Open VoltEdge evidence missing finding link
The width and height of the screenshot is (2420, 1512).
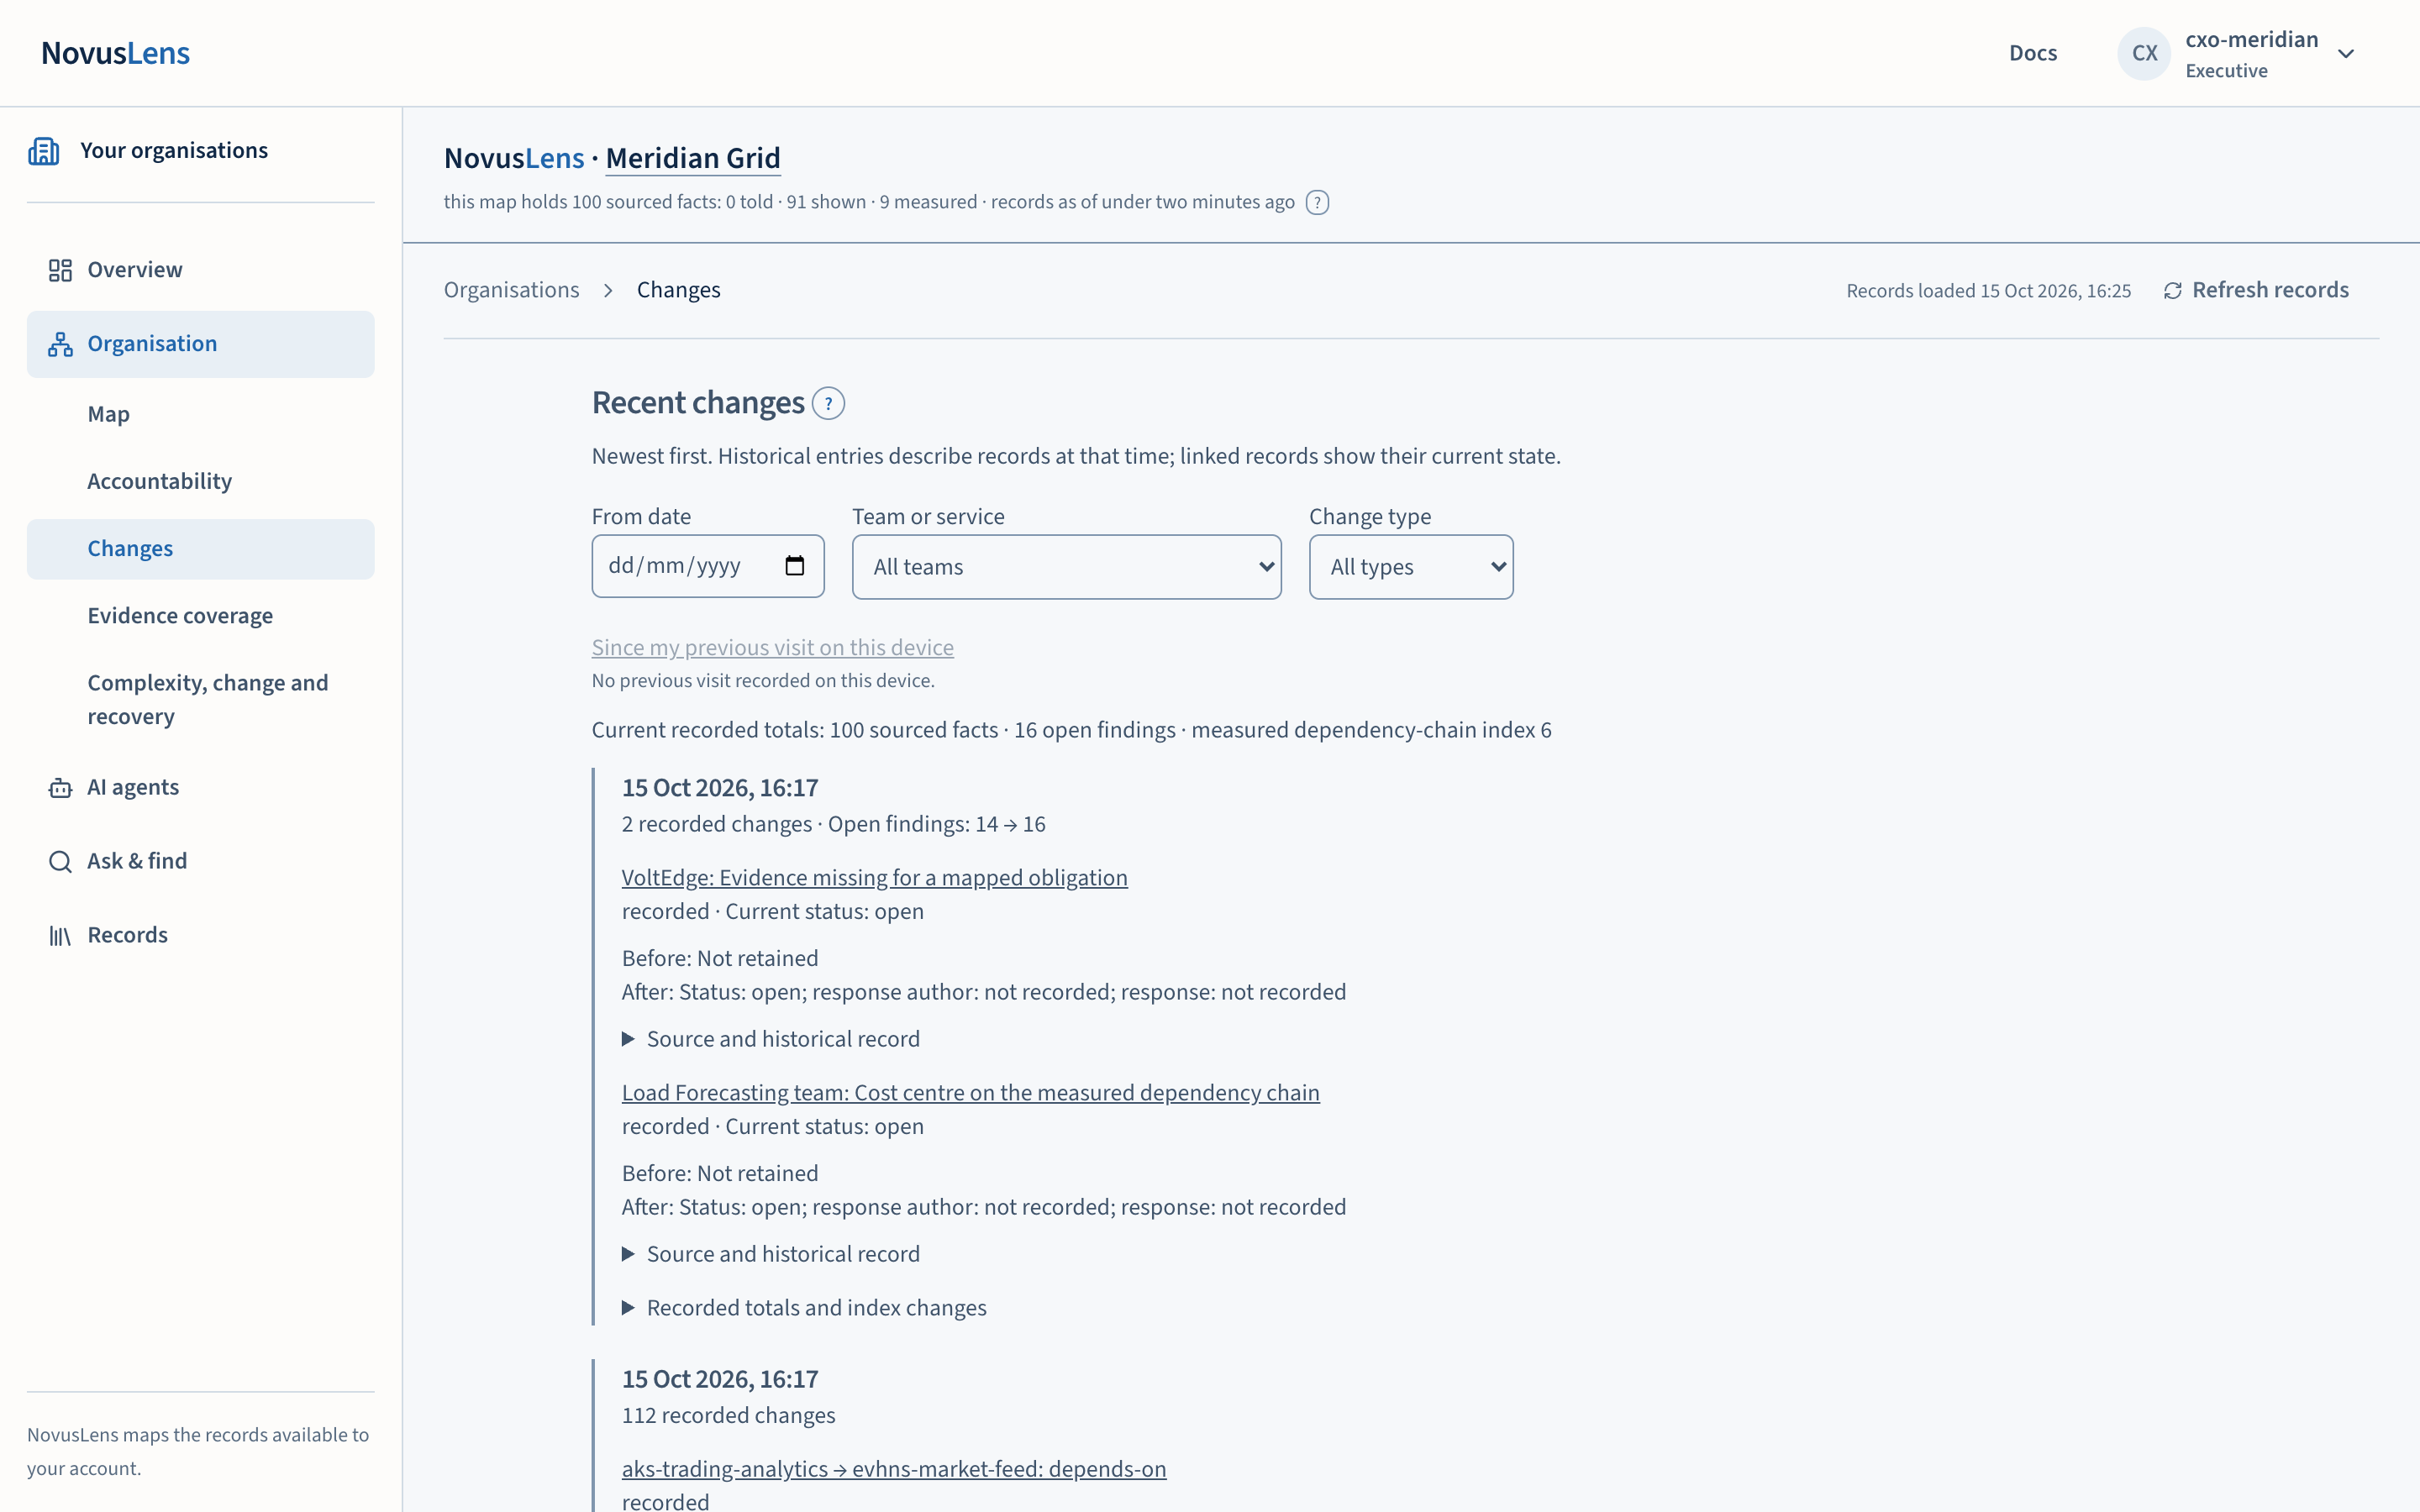point(874,878)
